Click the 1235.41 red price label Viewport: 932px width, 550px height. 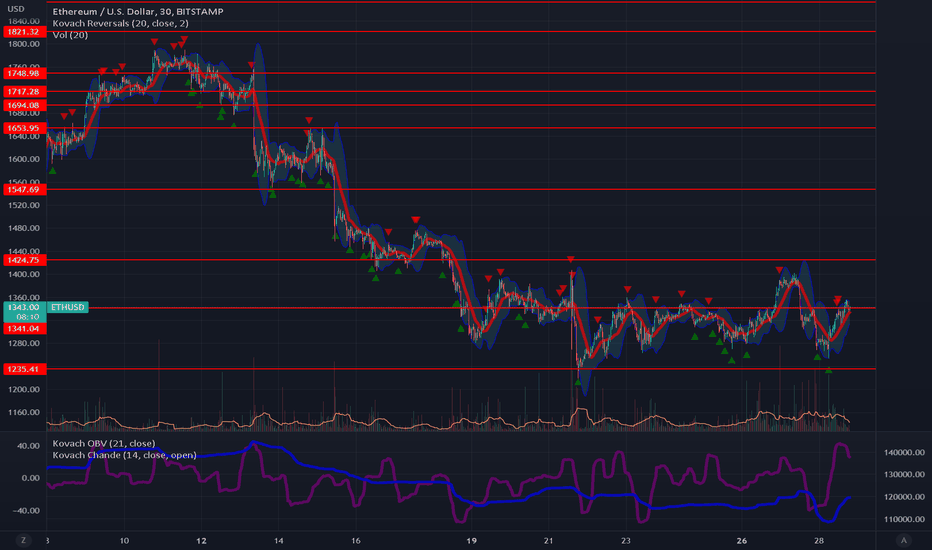point(24,369)
